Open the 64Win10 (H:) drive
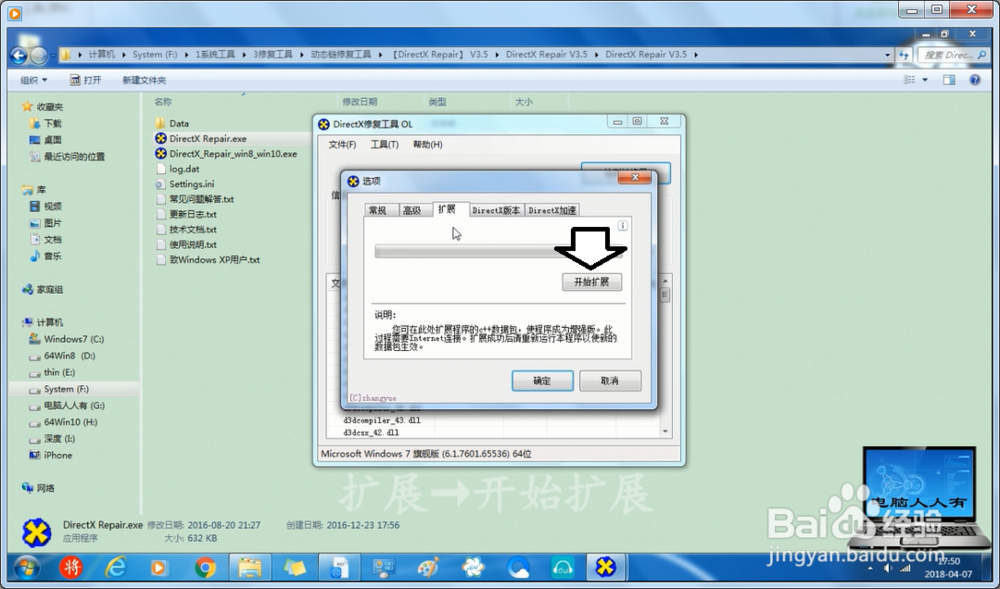 coord(63,422)
